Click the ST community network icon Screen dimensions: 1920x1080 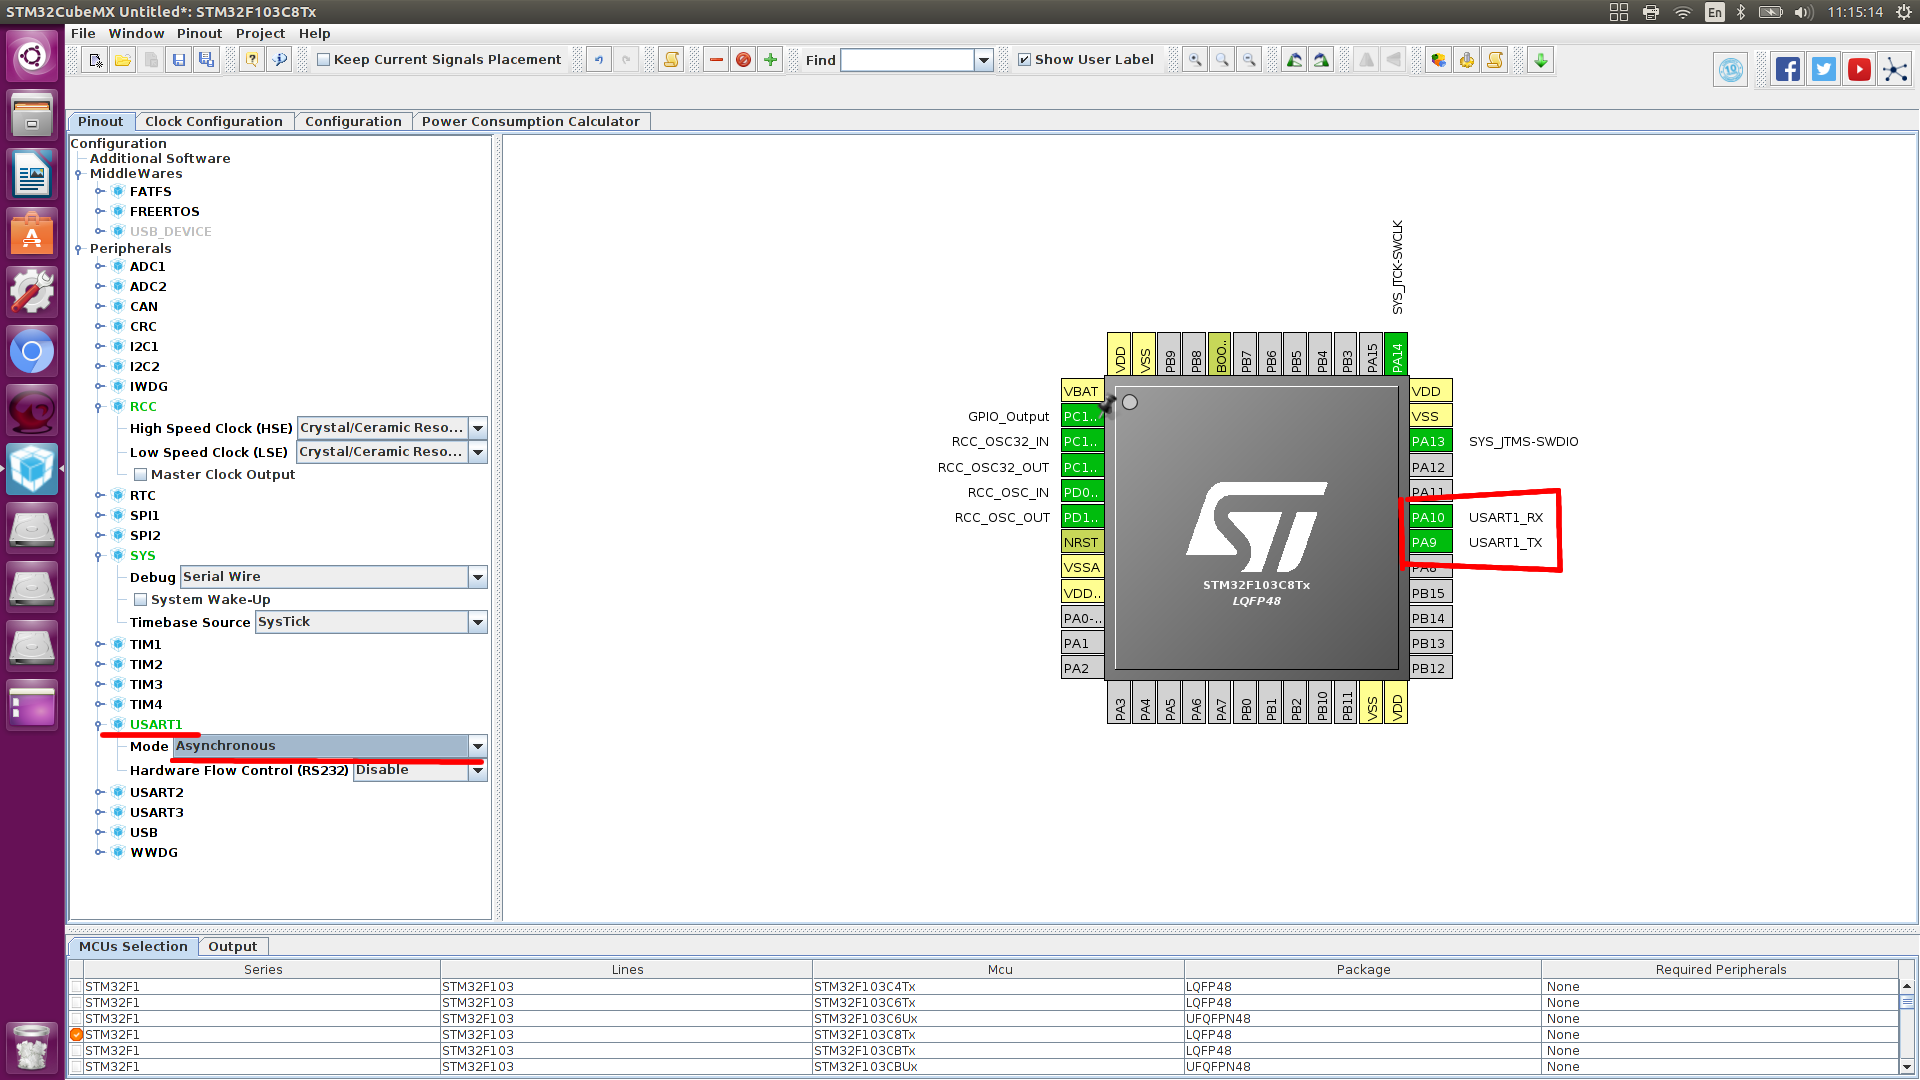tap(1895, 69)
